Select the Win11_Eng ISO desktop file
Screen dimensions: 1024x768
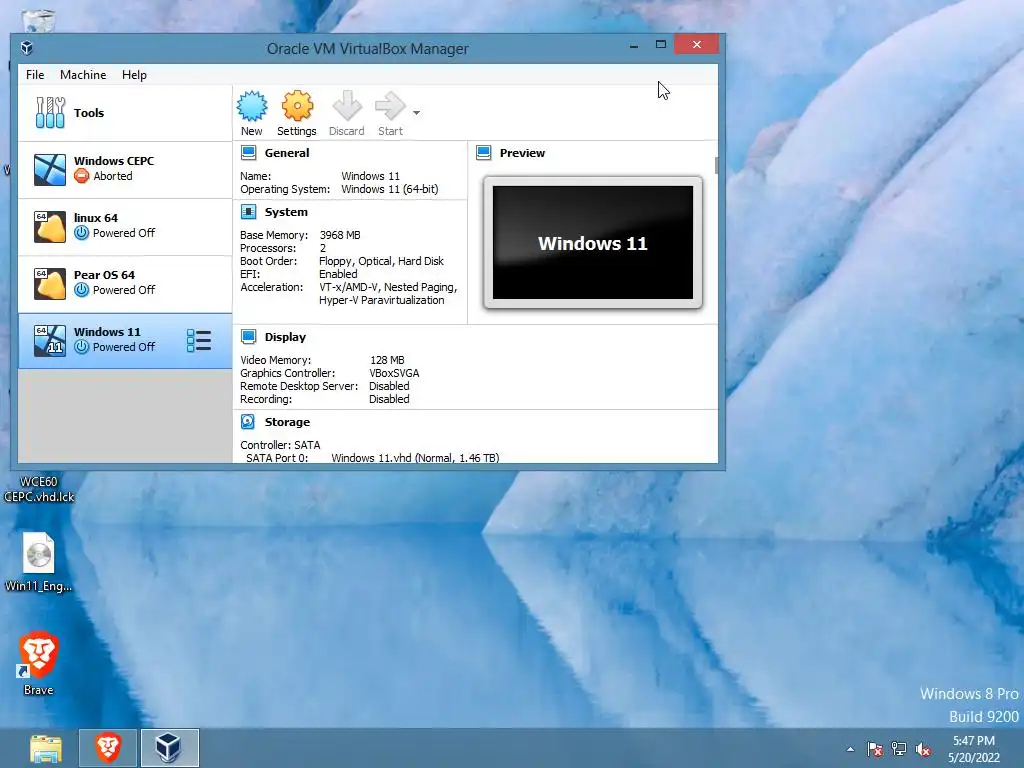point(39,562)
